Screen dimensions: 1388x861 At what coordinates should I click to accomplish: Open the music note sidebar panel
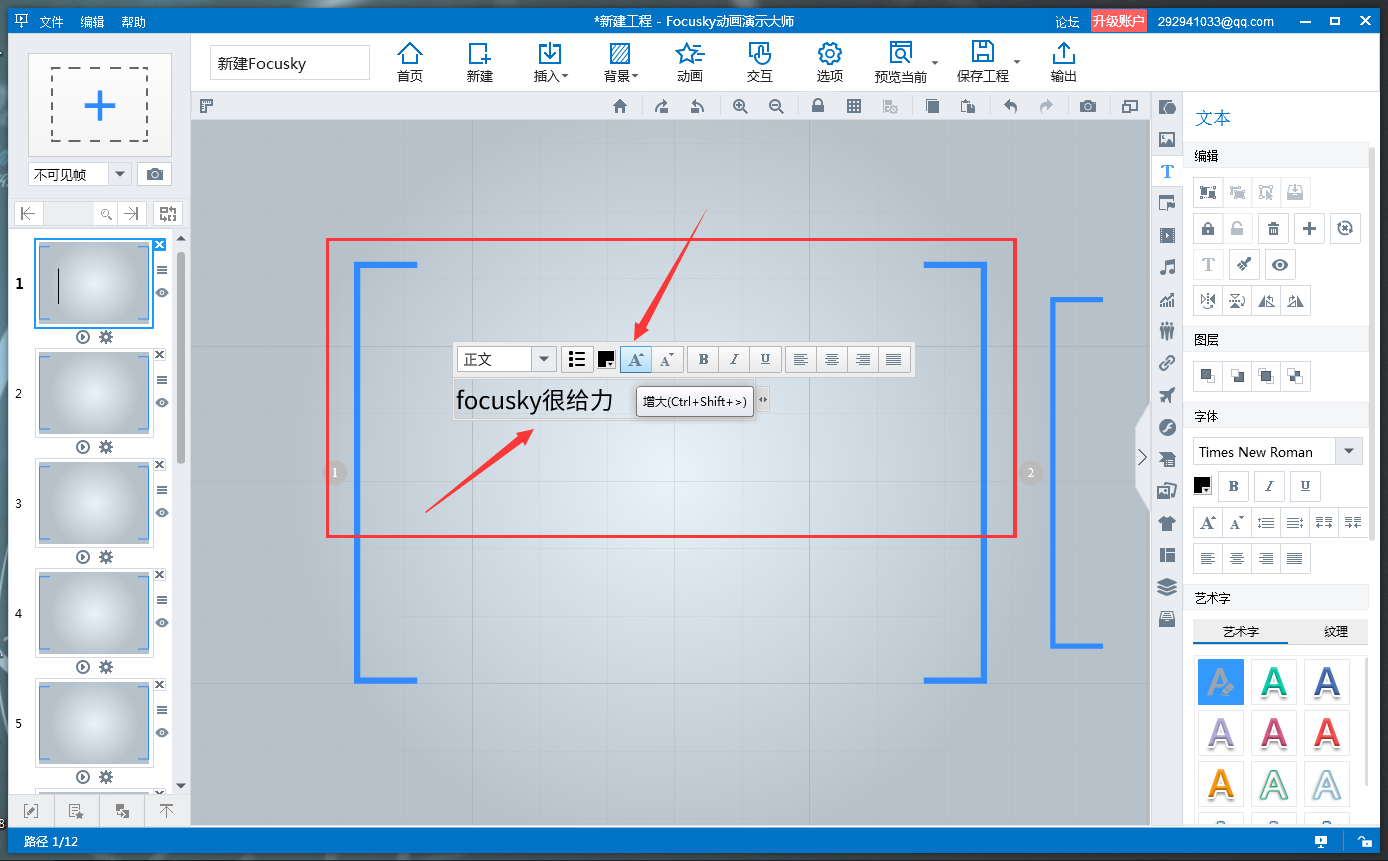(1167, 267)
